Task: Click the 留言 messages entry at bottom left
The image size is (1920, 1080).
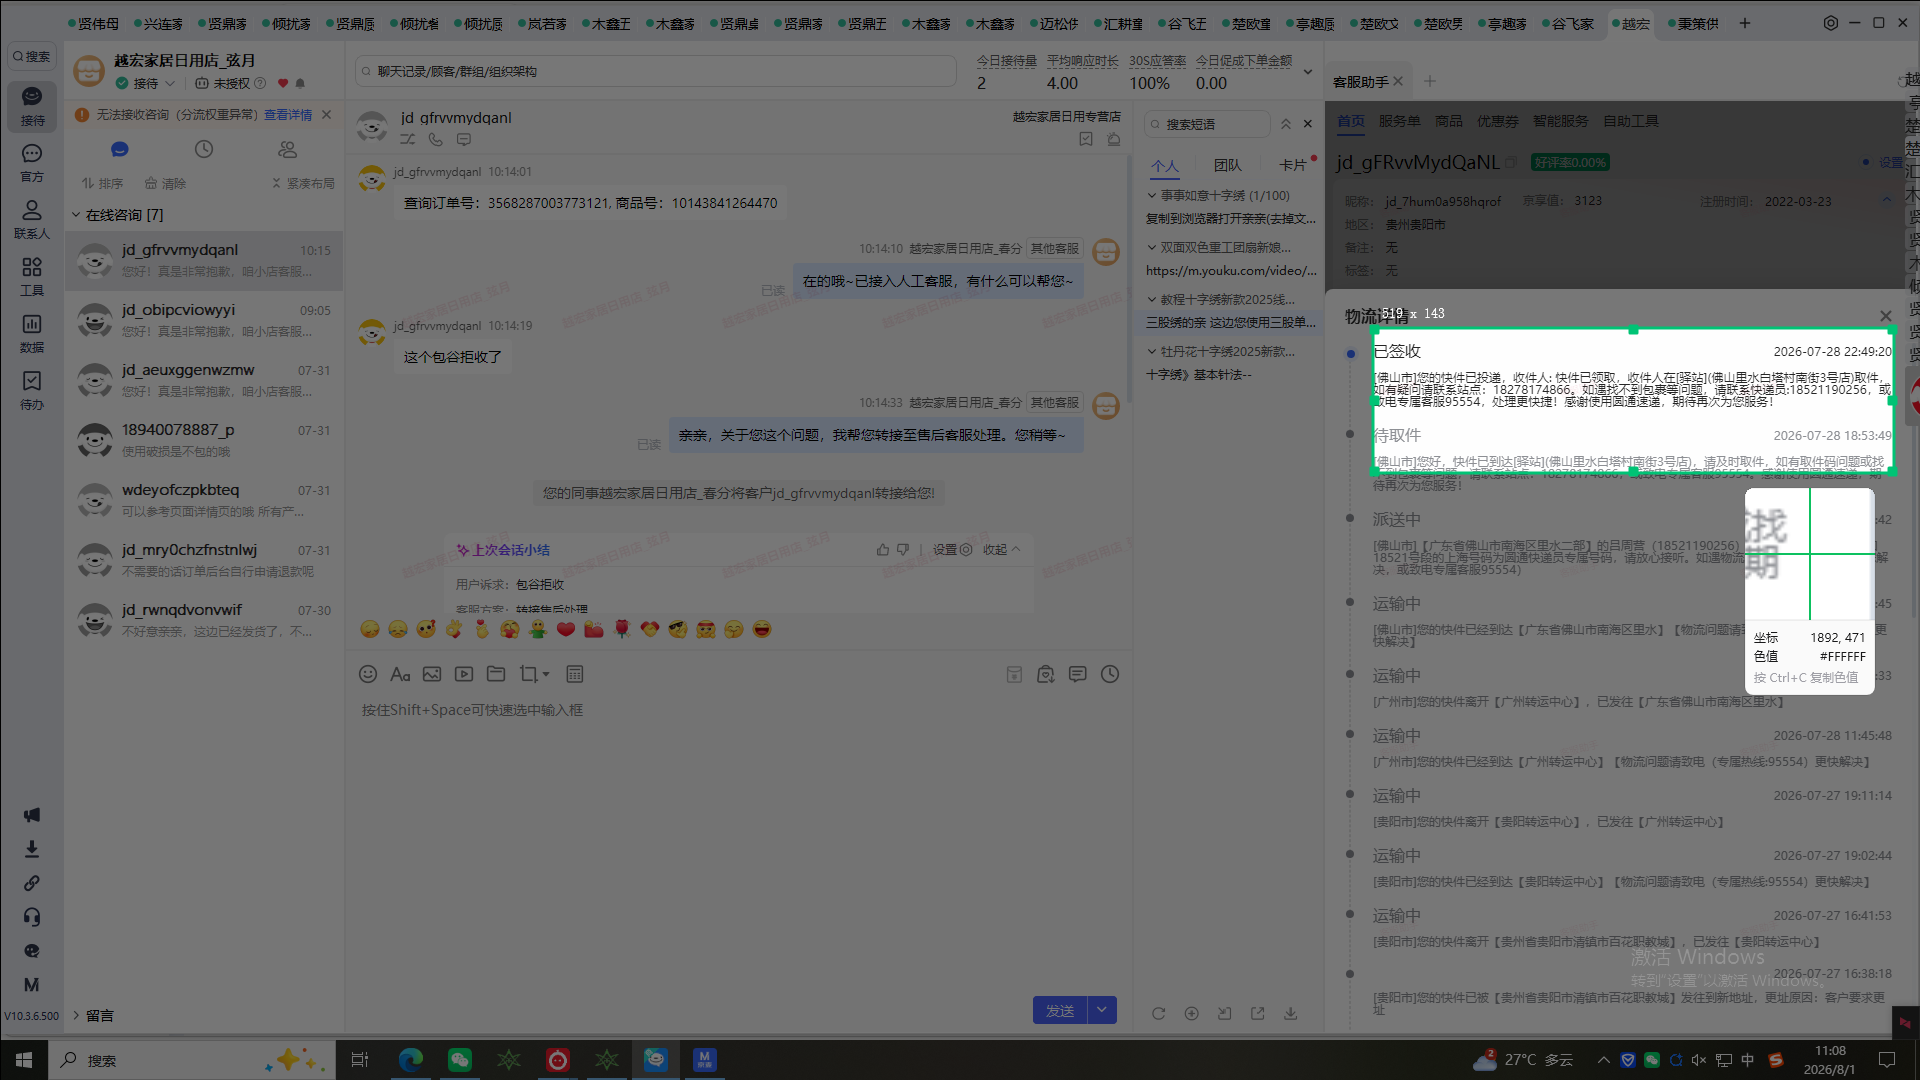Action: coord(99,1016)
